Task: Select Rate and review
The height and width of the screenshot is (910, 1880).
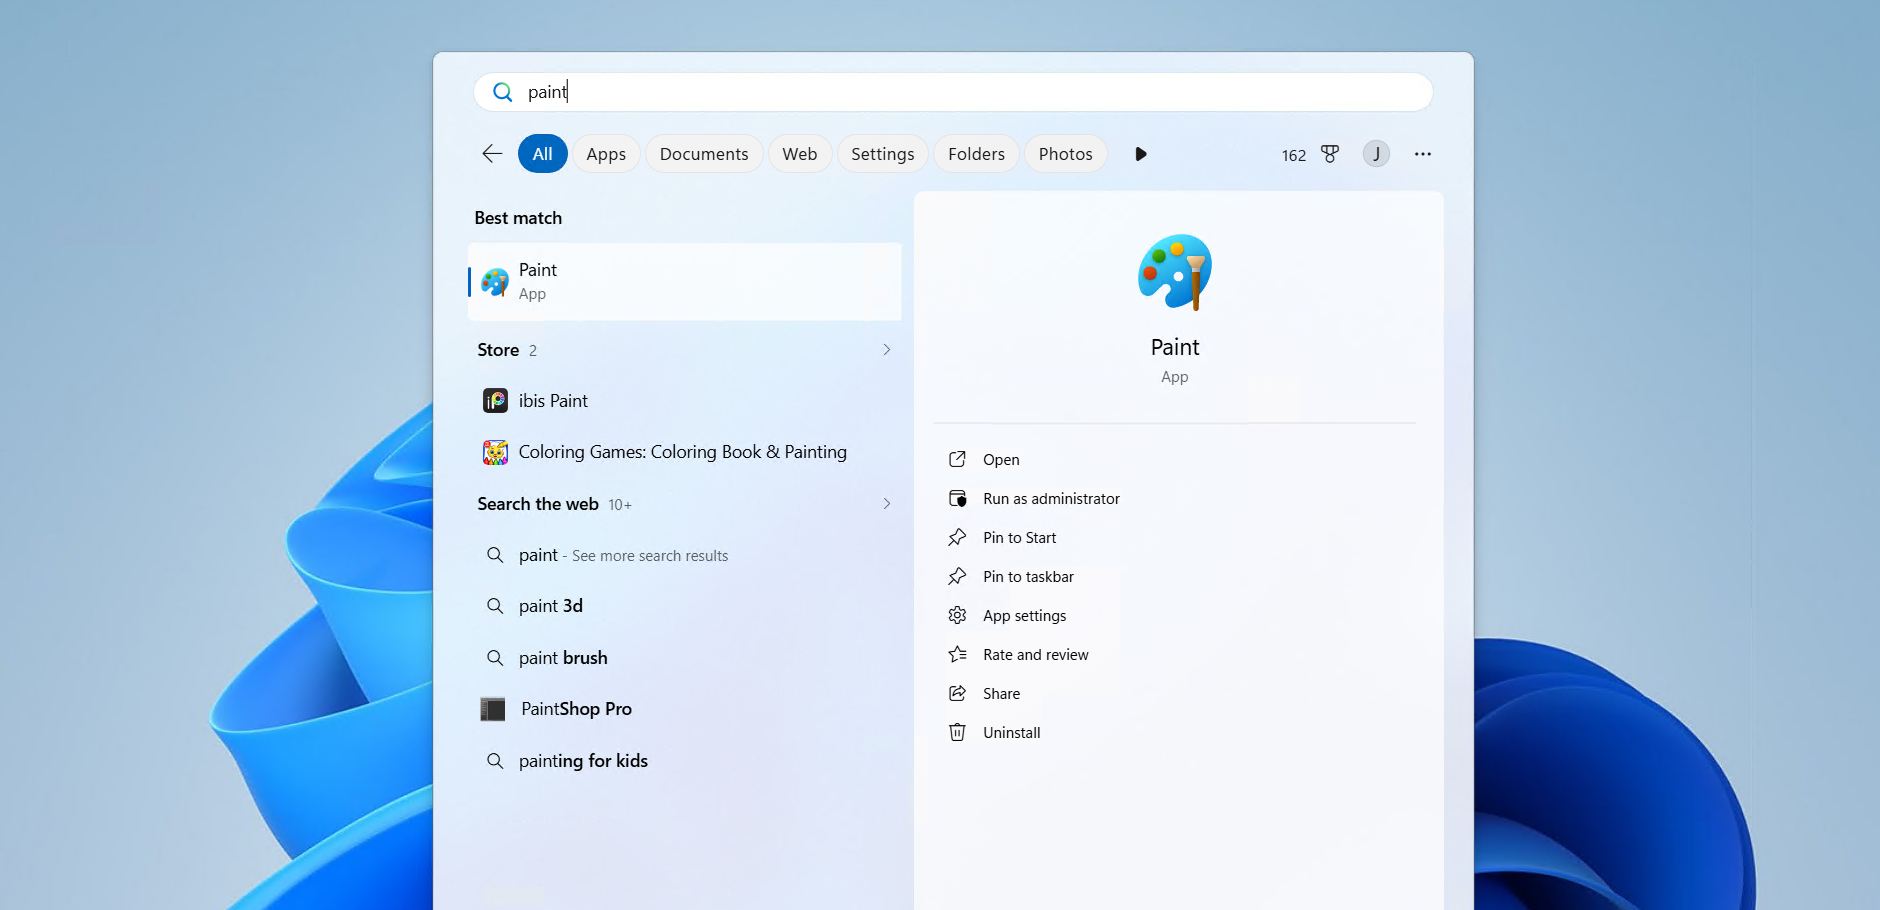Action: 1035,655
